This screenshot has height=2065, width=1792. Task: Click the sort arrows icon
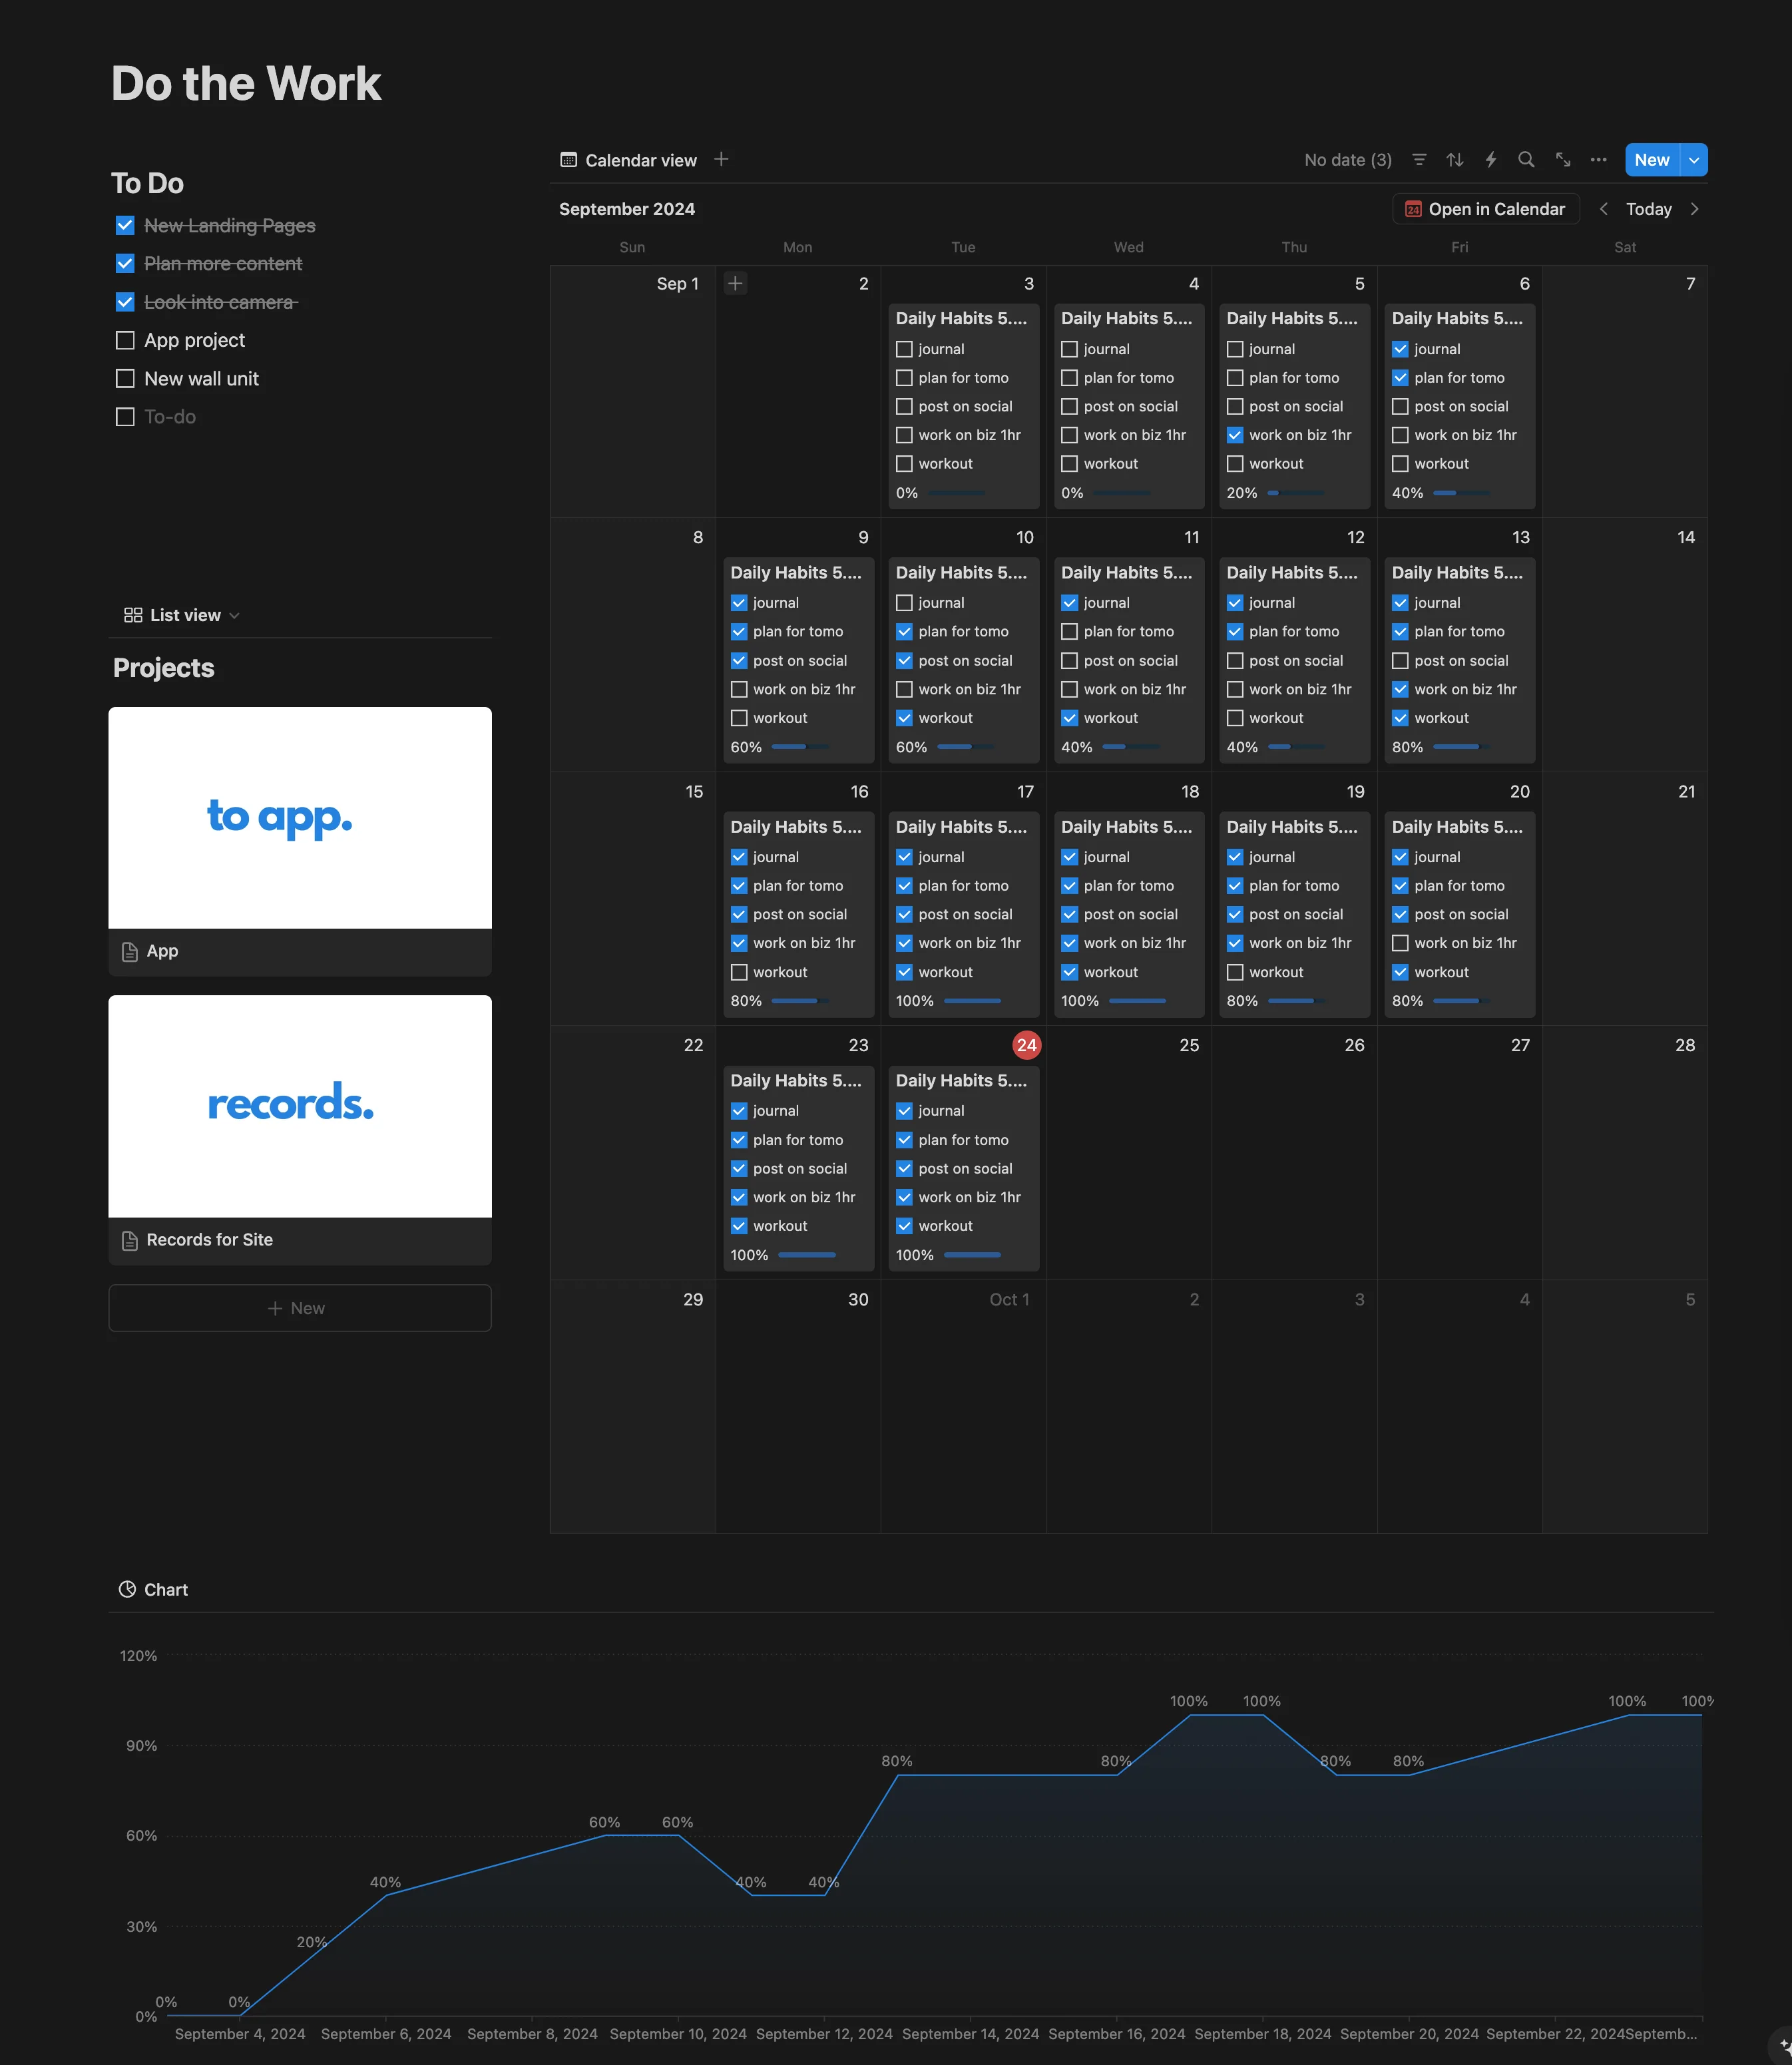tap(1455, 160)
